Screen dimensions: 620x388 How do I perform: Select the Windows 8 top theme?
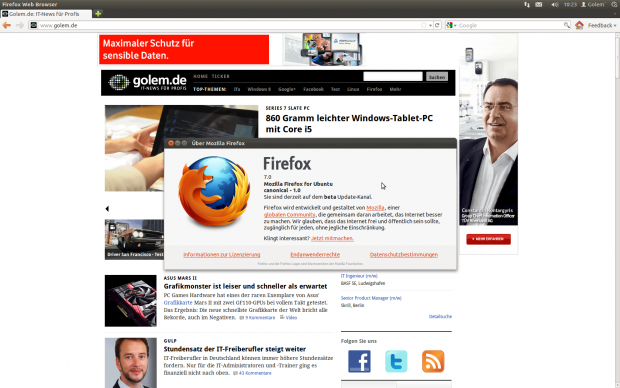tap(259, 89)
